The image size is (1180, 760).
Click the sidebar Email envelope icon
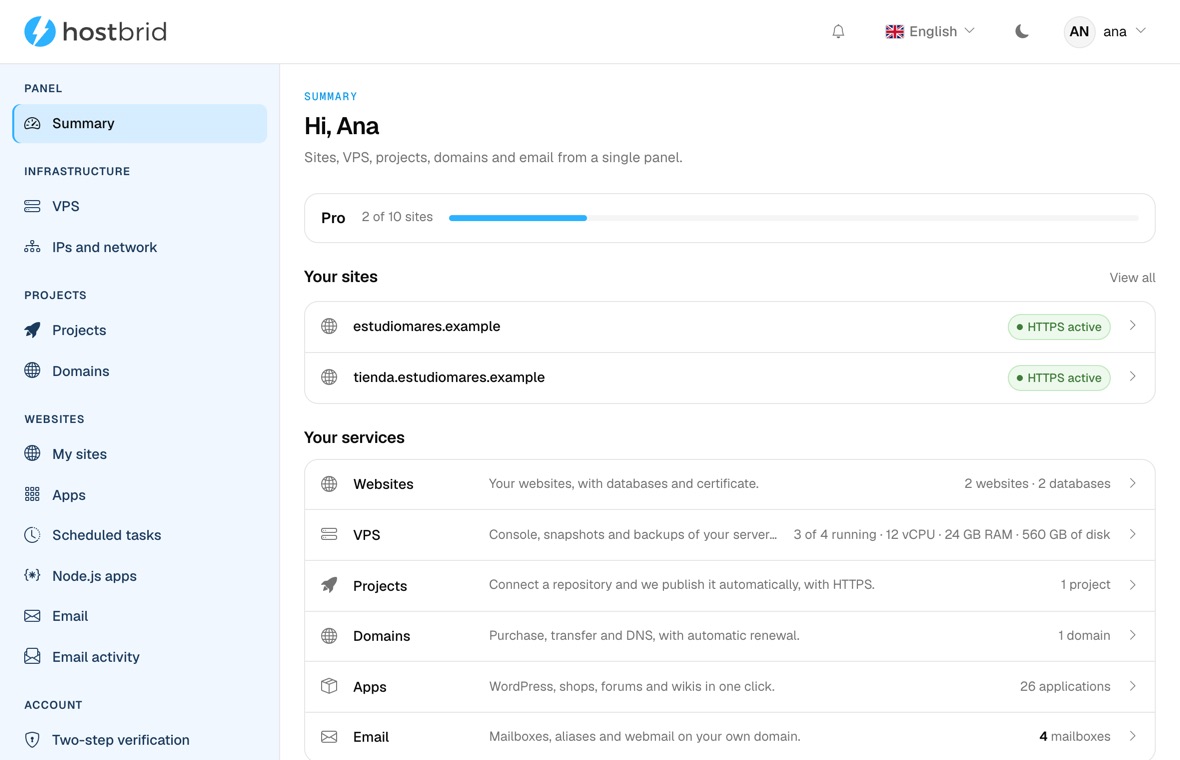pyautogui.click(x=32, y=616)
